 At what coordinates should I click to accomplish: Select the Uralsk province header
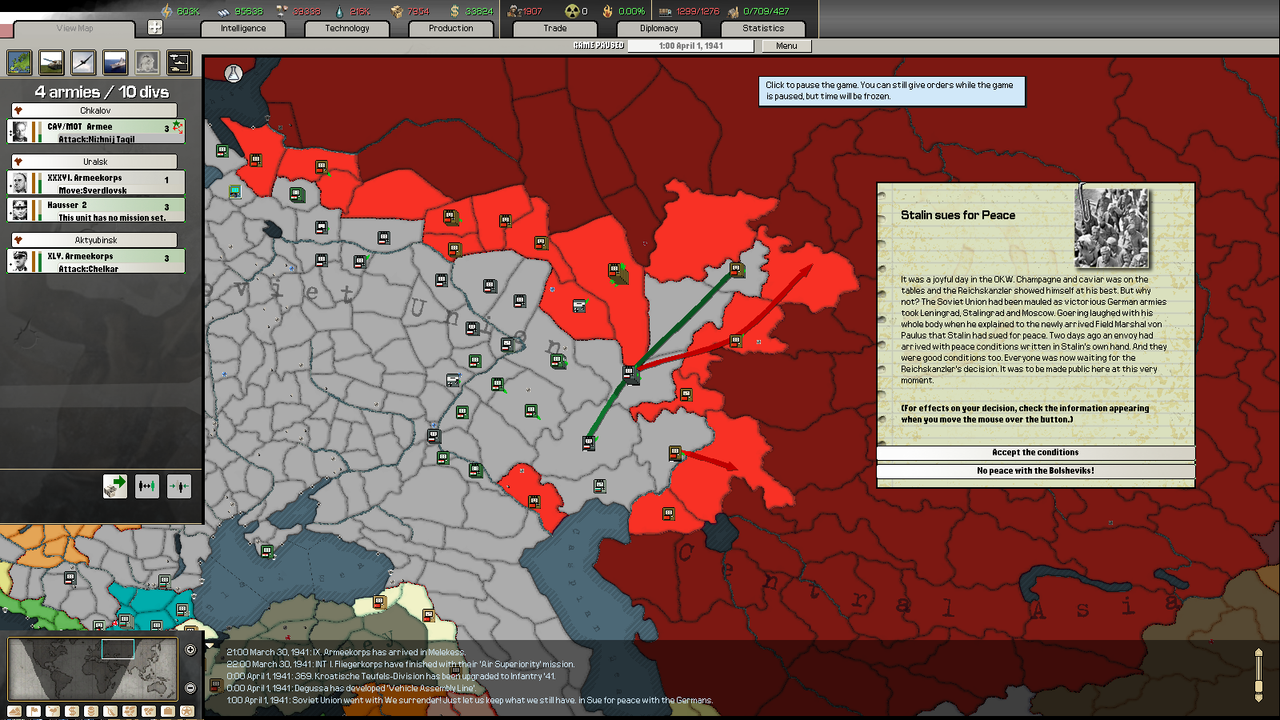pyautogui.click(x=95, y=161)
